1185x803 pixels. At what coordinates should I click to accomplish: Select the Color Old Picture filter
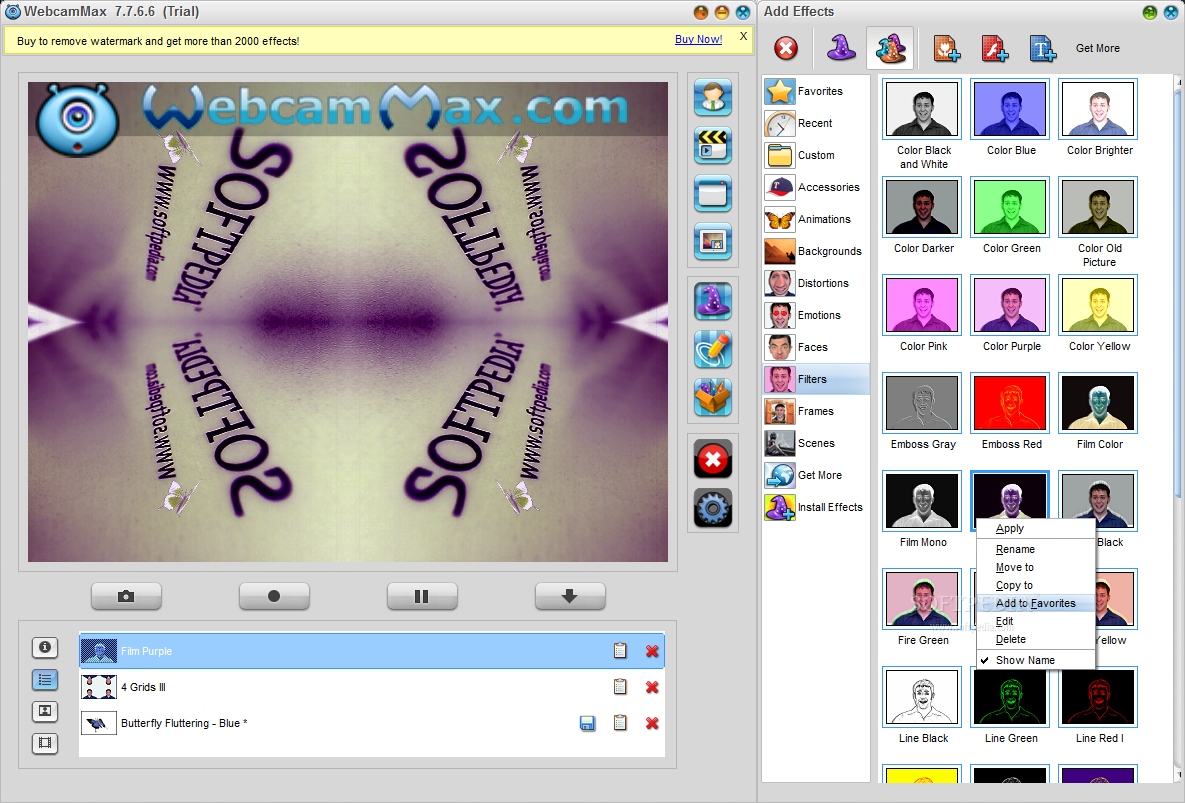[x=1099, y=207]
